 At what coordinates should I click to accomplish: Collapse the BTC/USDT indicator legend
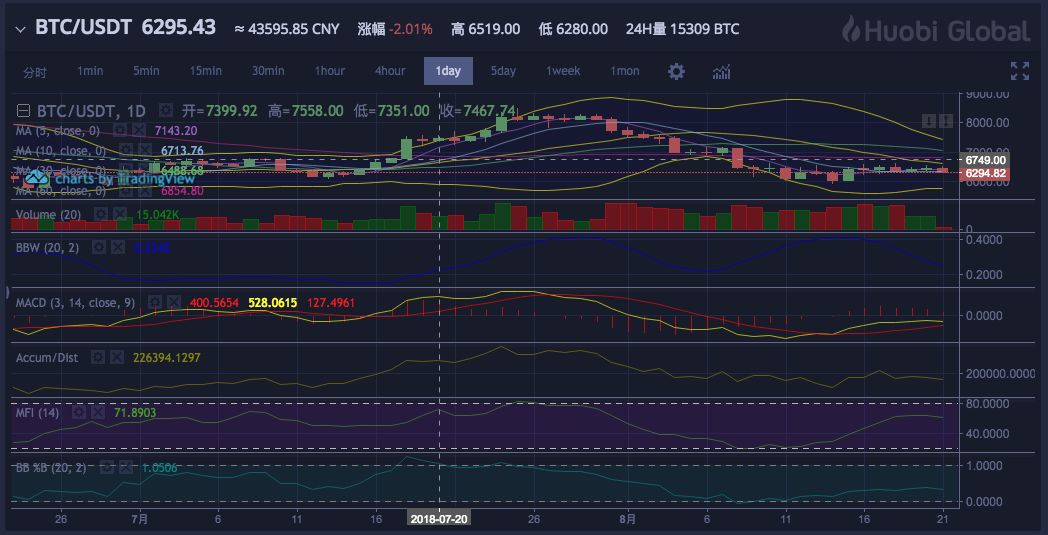(x=24, y=110)
